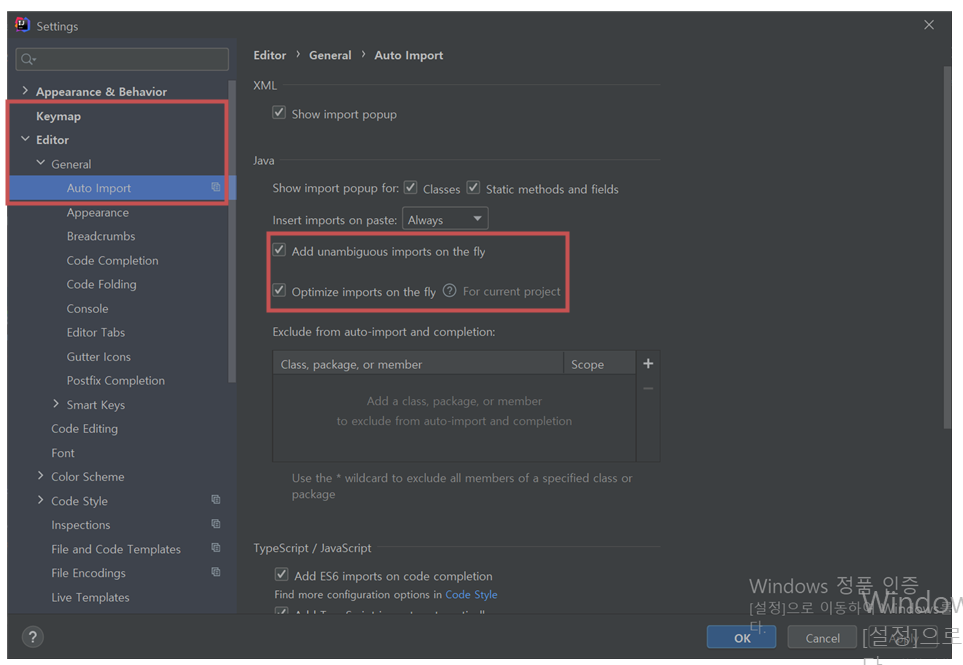Click Editor in the breadcrumb path
Image resolution: width=963 pixels, height=665 pixels.
[270, 55]
